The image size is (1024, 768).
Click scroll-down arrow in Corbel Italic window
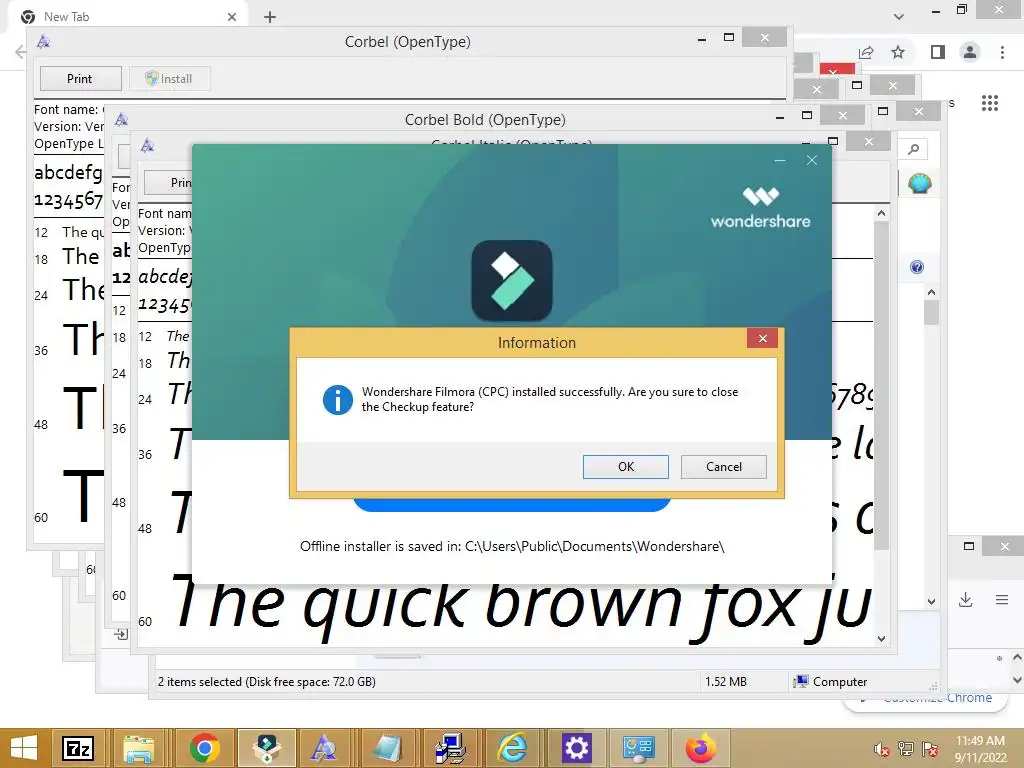pos(882,639)
